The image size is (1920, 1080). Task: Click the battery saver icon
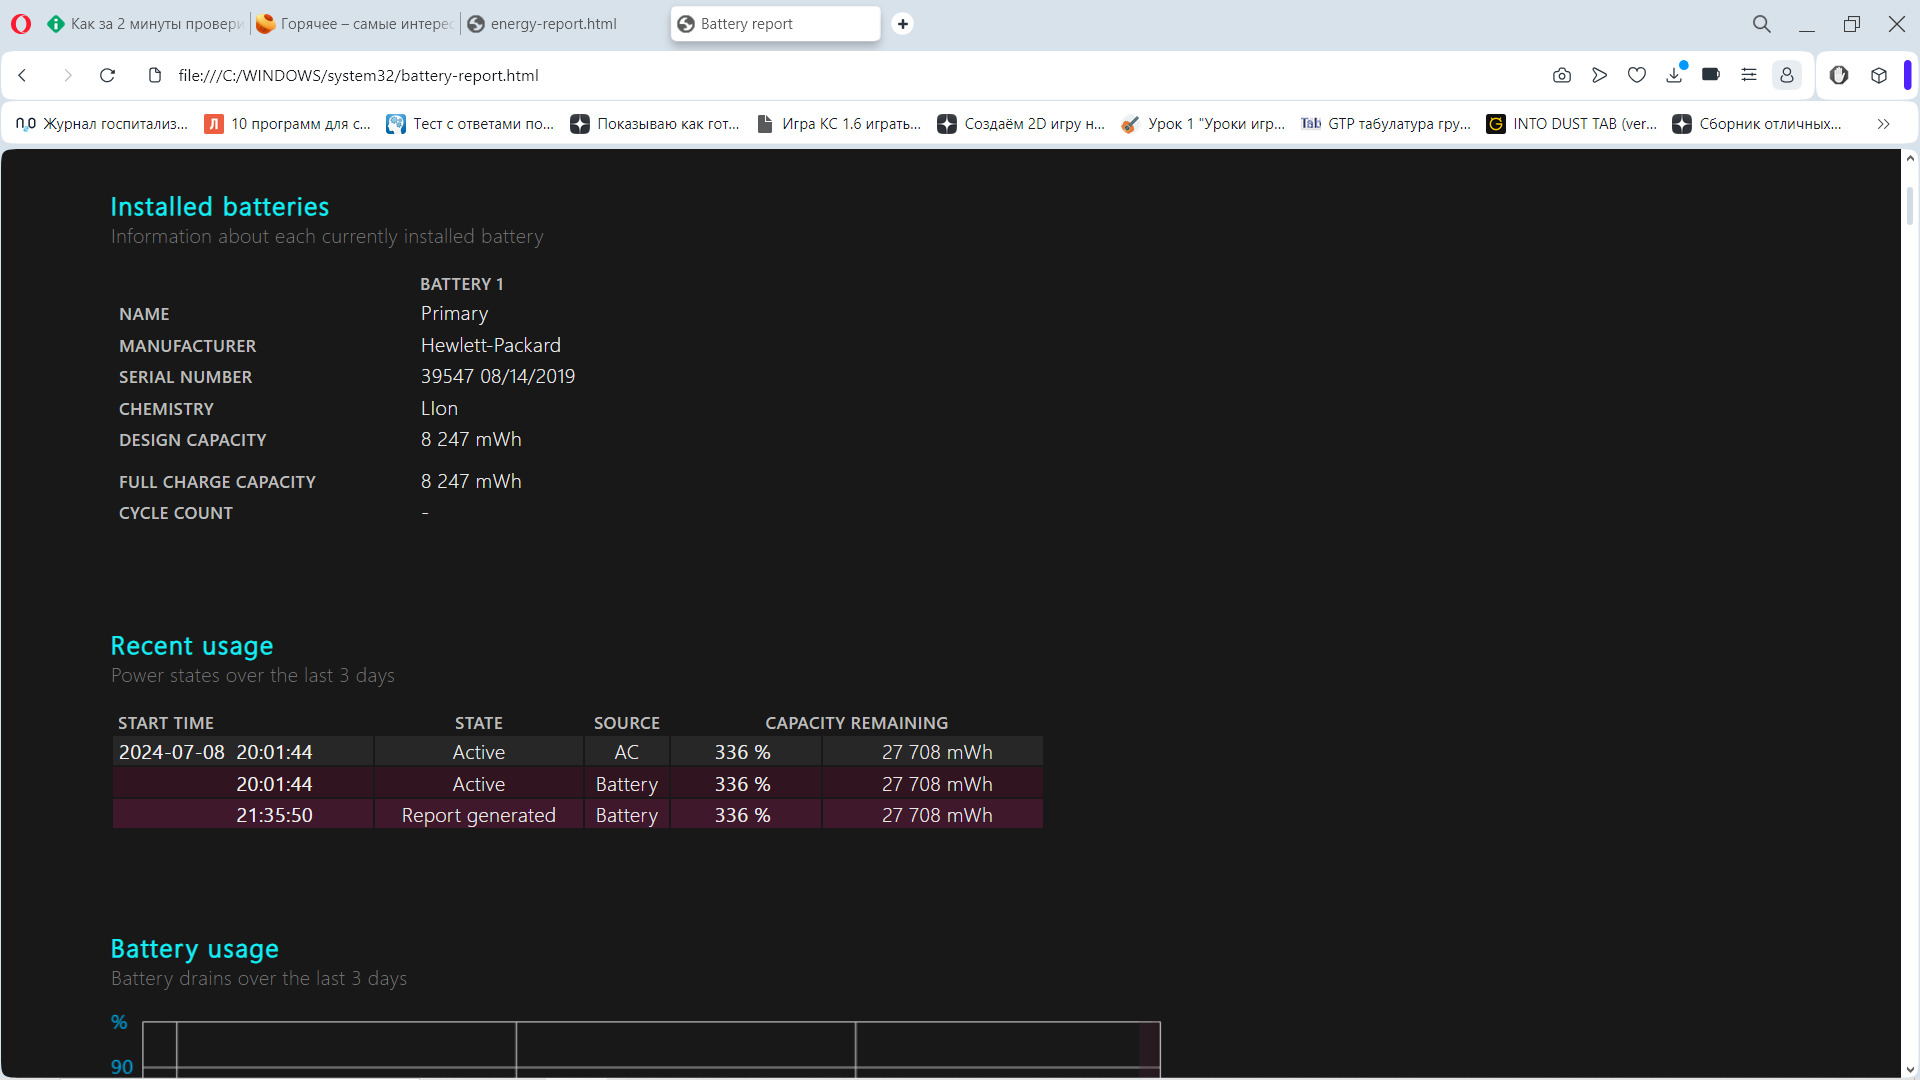[x=1711, y=75]
